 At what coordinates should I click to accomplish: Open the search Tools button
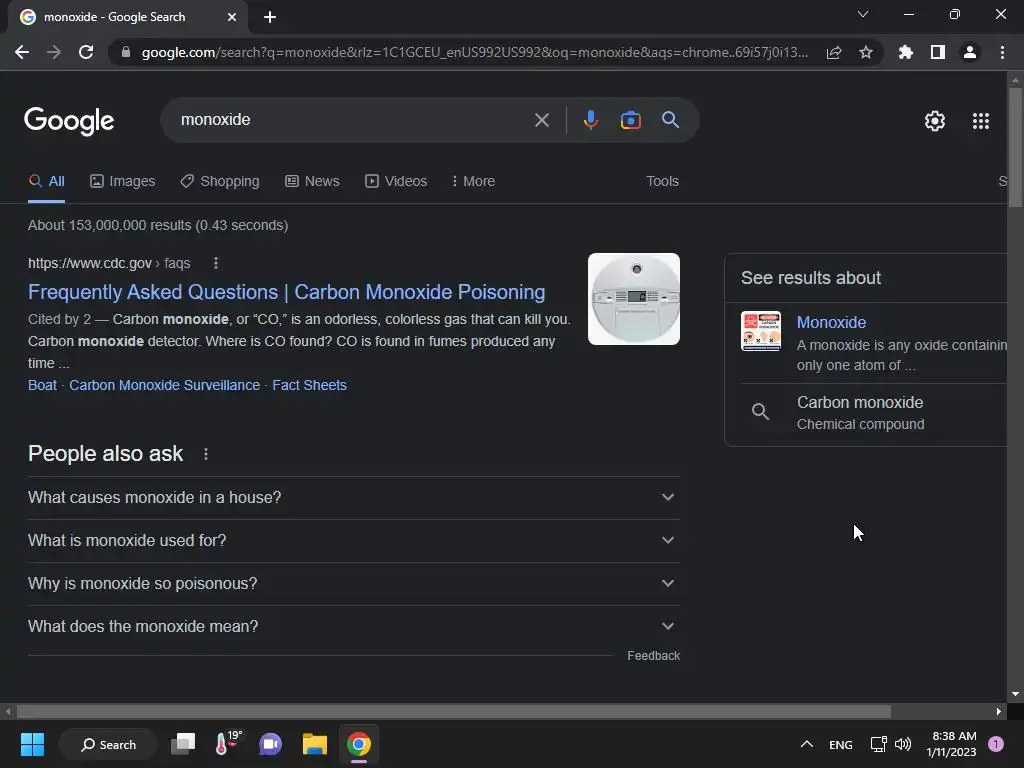click(x=662, y=181)
